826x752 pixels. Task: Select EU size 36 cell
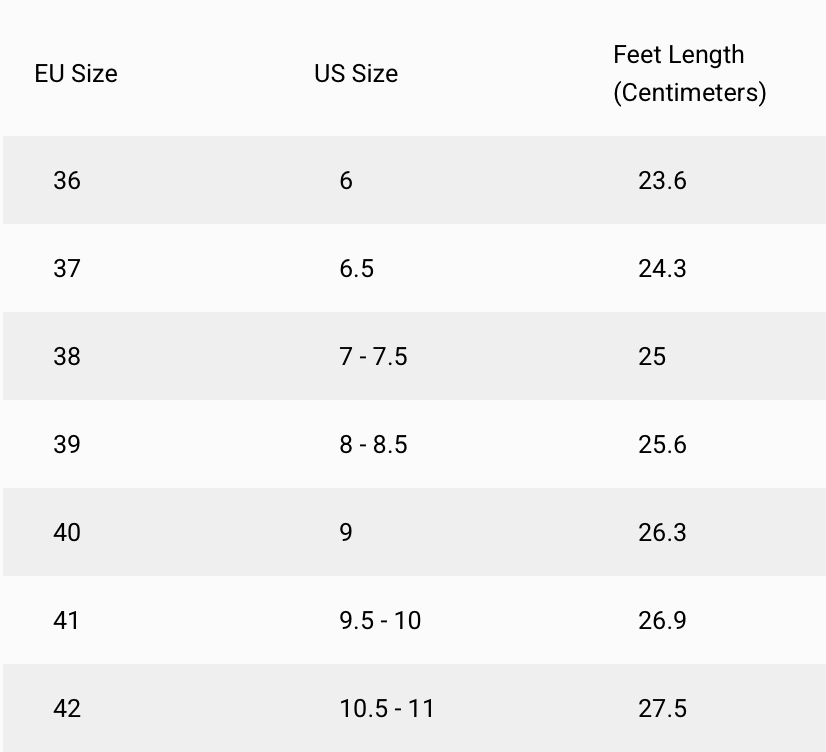pyautogui.click(x=67, y=181)
